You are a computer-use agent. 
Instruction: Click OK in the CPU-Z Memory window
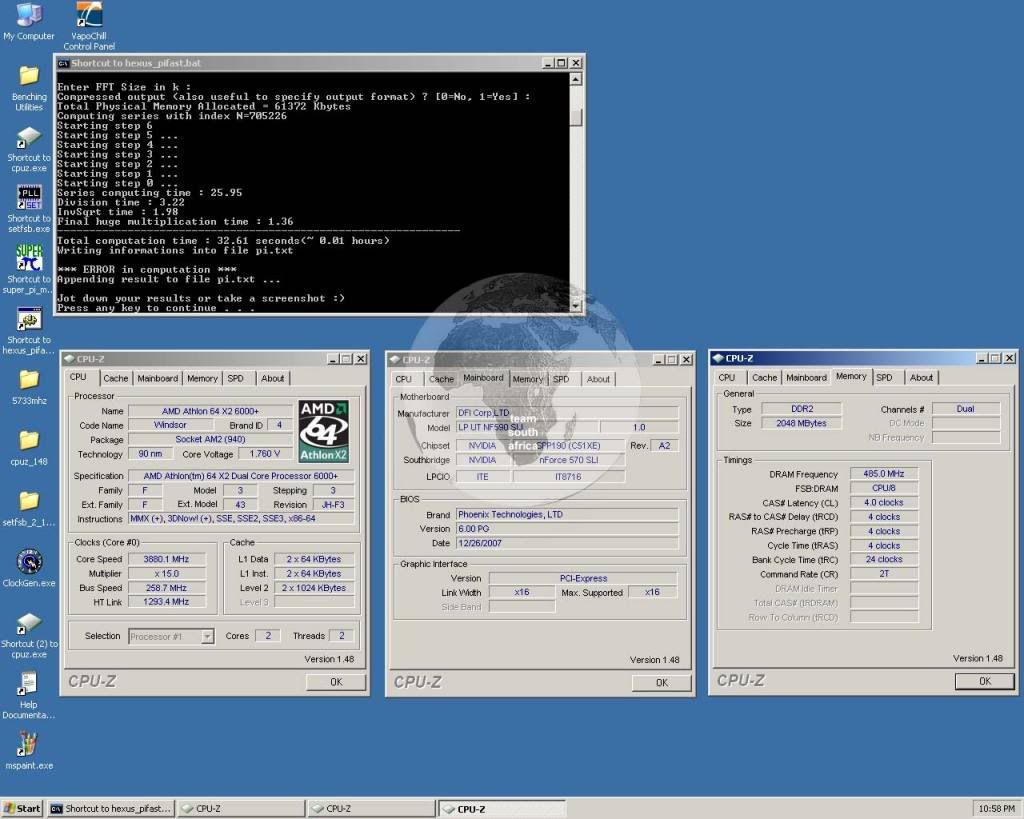[985, 681]
